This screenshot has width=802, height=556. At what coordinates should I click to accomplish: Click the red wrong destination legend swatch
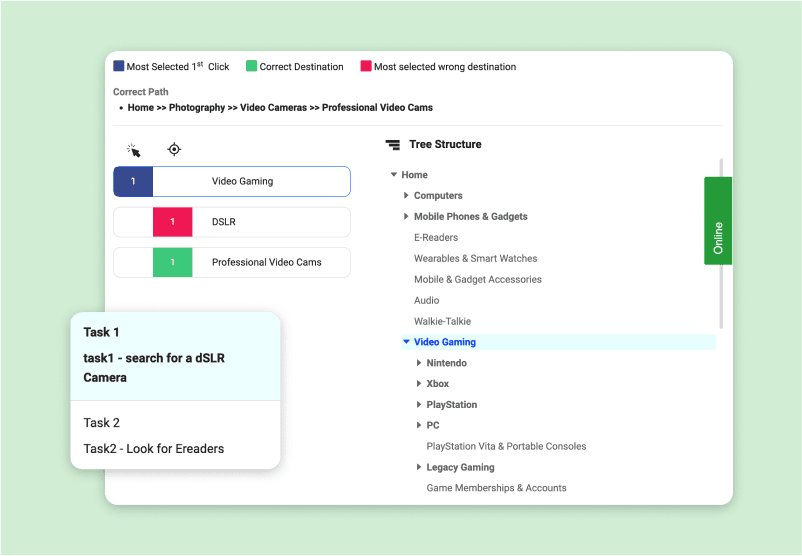pyautogui.click(x=366, y=67)
